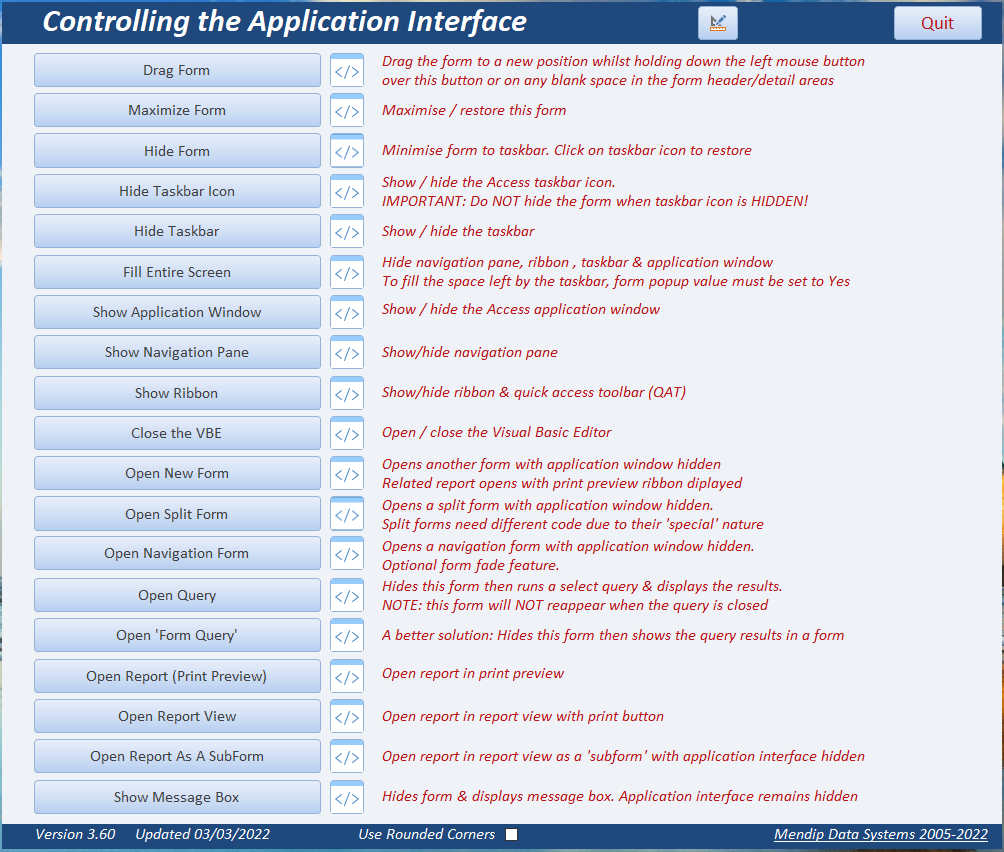Select Show Navigation Pane button

pyautogui.click(x=177, y=353)
